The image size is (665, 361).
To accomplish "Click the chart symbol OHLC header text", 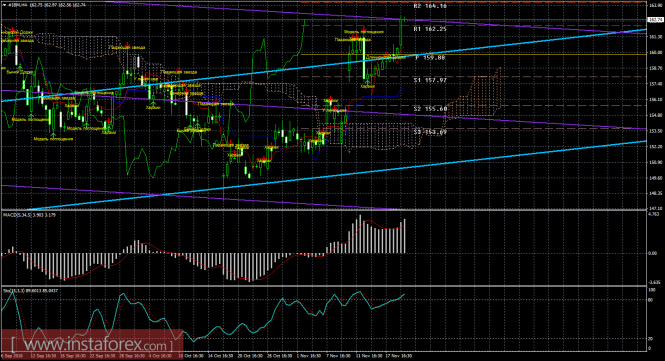I will point(48,5).
